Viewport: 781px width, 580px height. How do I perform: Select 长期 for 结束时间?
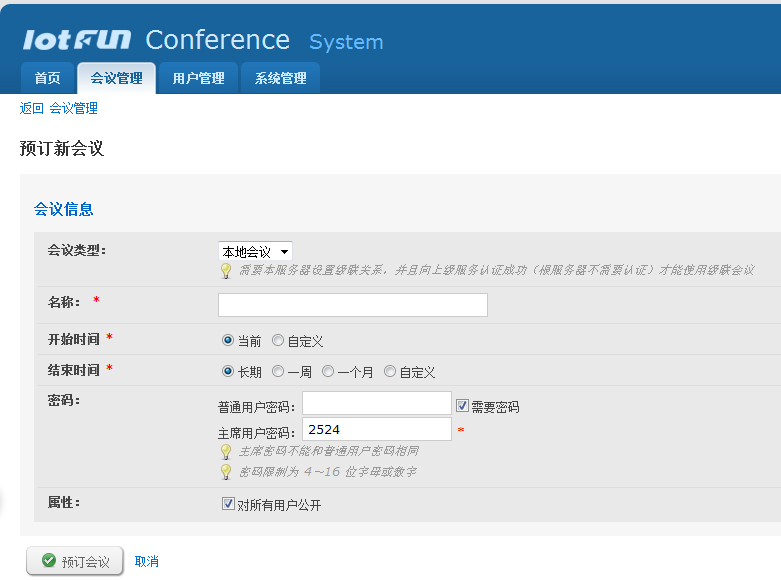[228, 371]
